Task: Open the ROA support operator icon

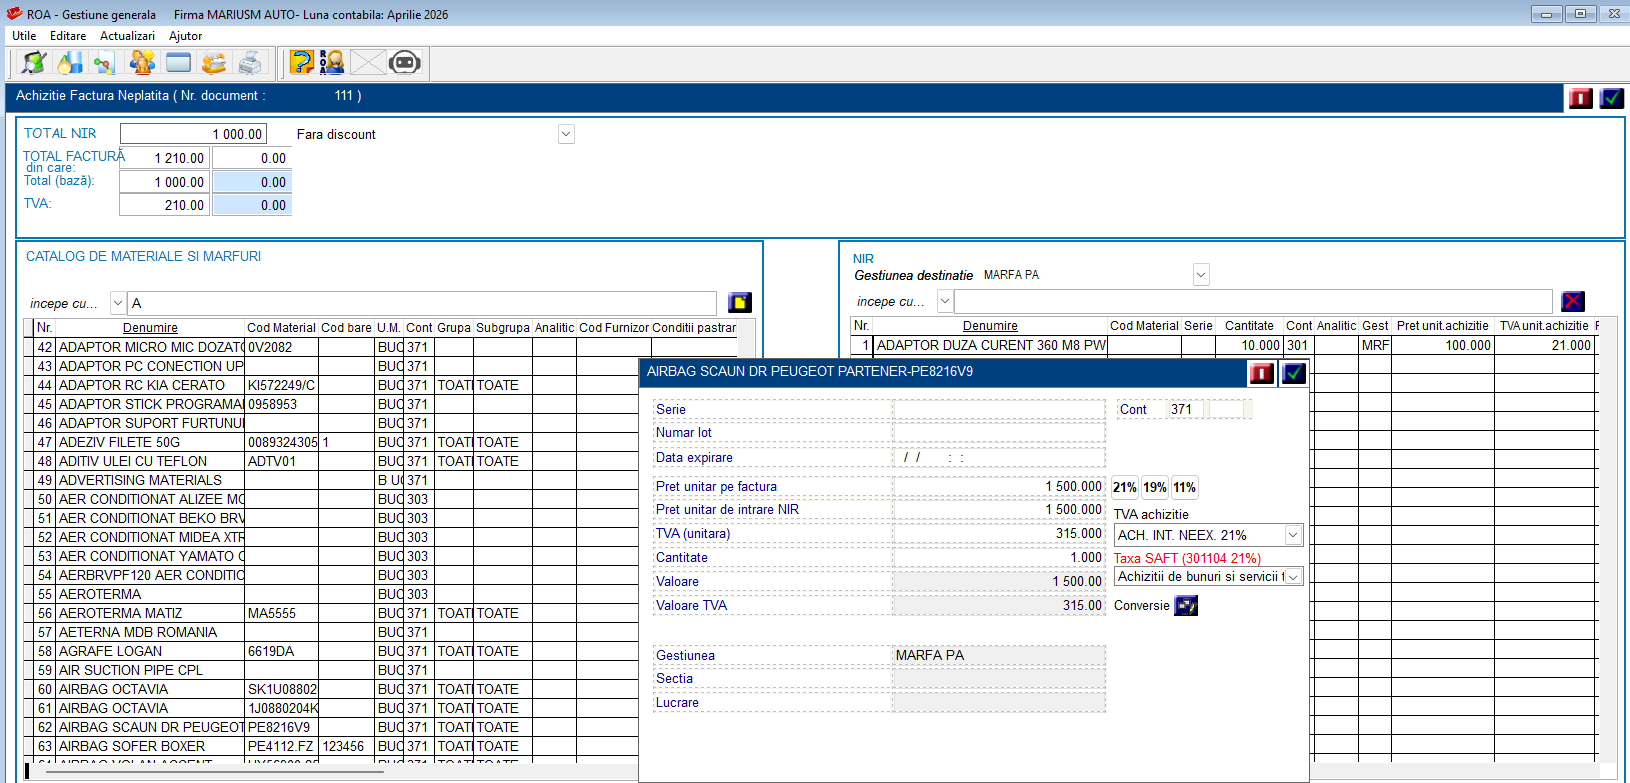Action: click(332, 63)
